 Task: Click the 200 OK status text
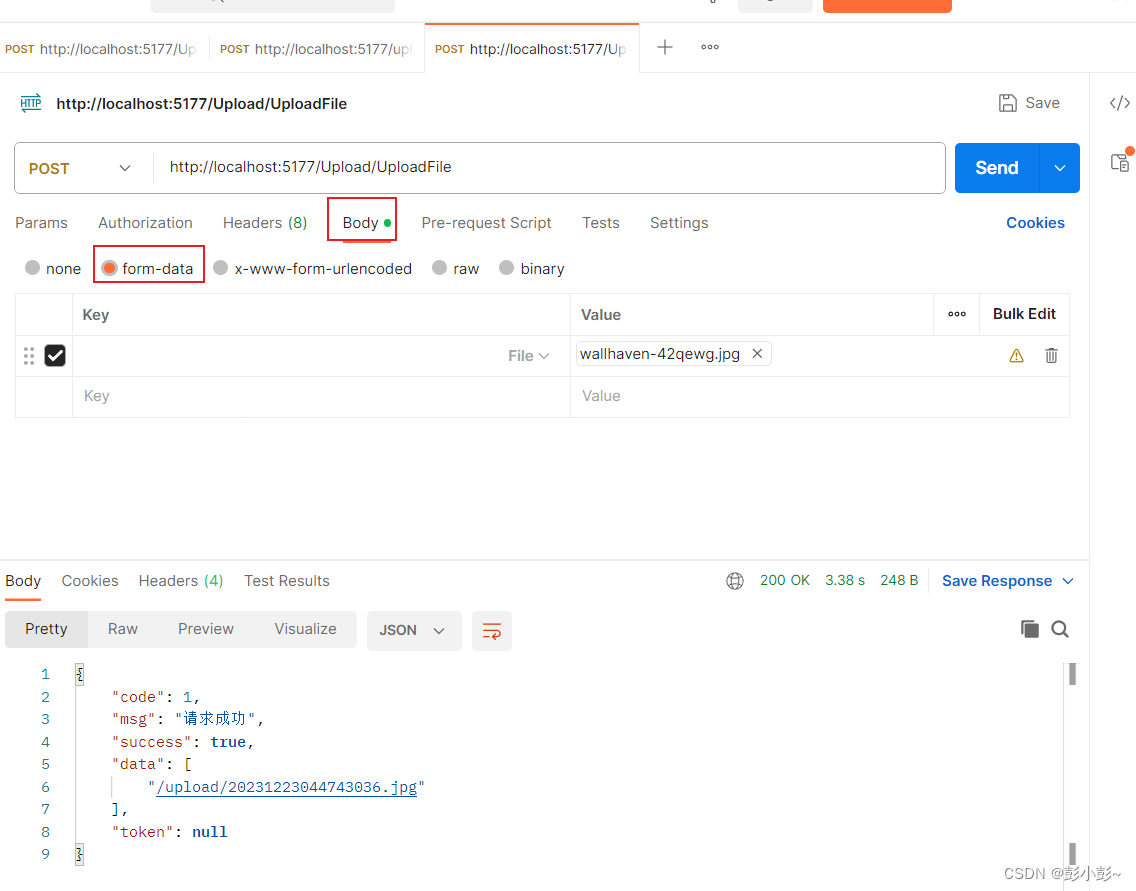(785, 580)
